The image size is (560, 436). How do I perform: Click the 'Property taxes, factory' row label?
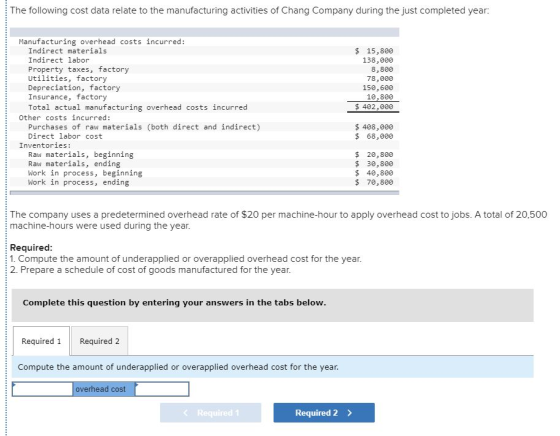click(x=79, y=70)
